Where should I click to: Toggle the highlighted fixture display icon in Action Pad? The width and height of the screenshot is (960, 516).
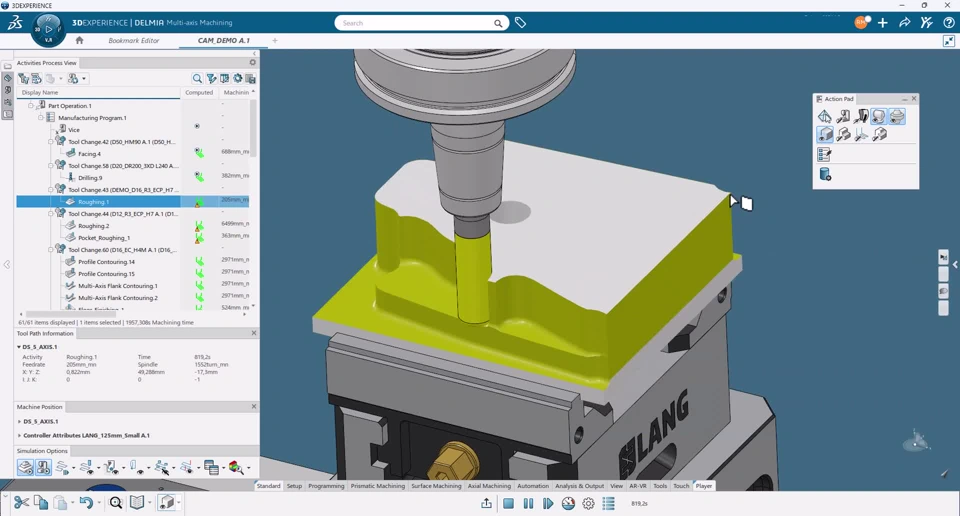[897, 116]
